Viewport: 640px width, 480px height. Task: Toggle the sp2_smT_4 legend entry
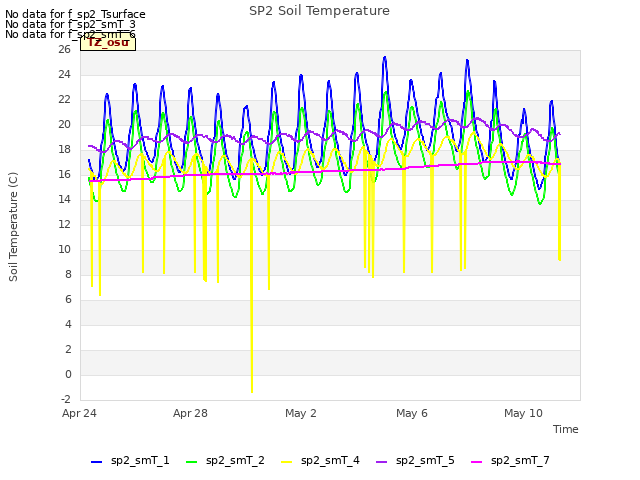pyautogui.click(x=320, y=461)
